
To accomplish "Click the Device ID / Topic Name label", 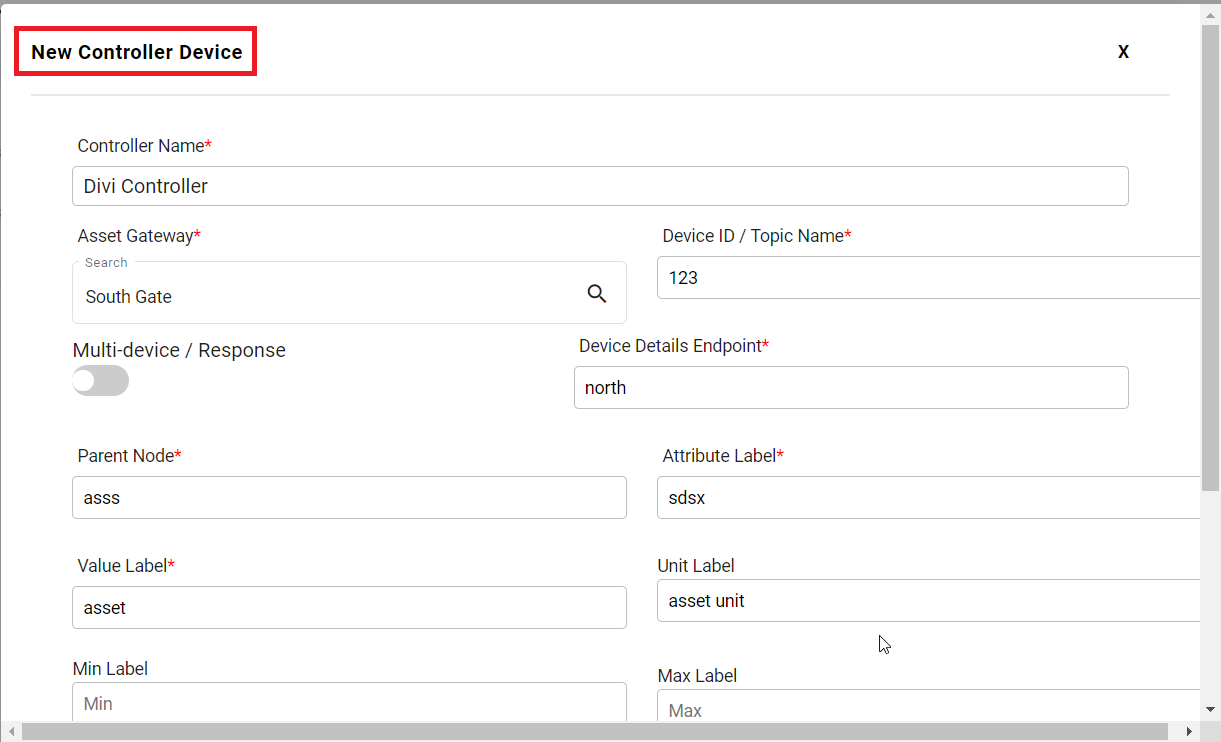I will 757,236.
